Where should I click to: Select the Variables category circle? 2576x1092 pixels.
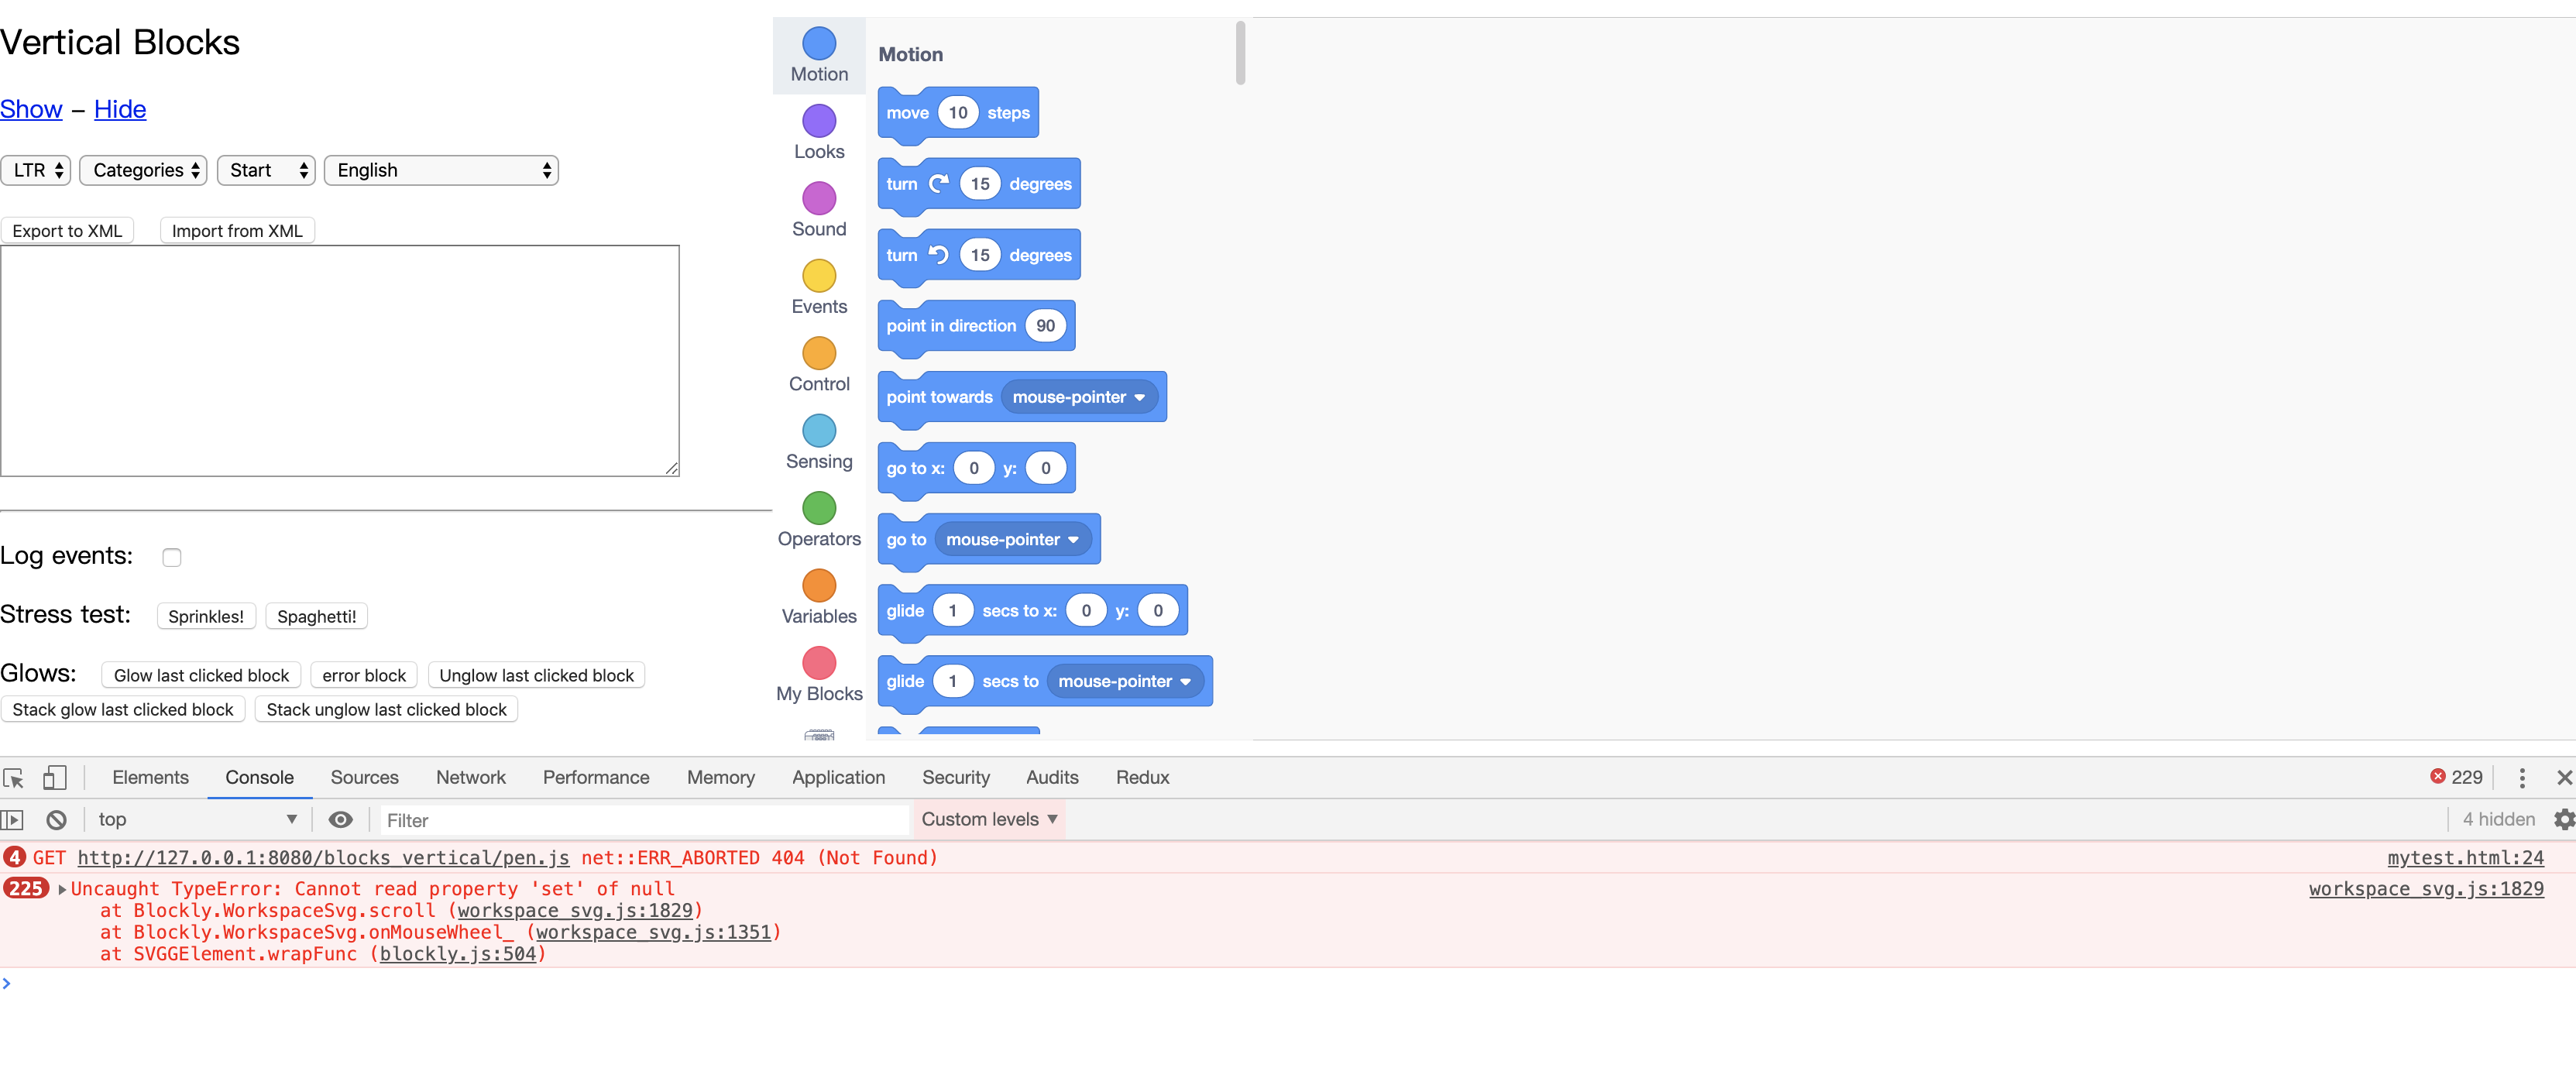[x=819, y=586]
